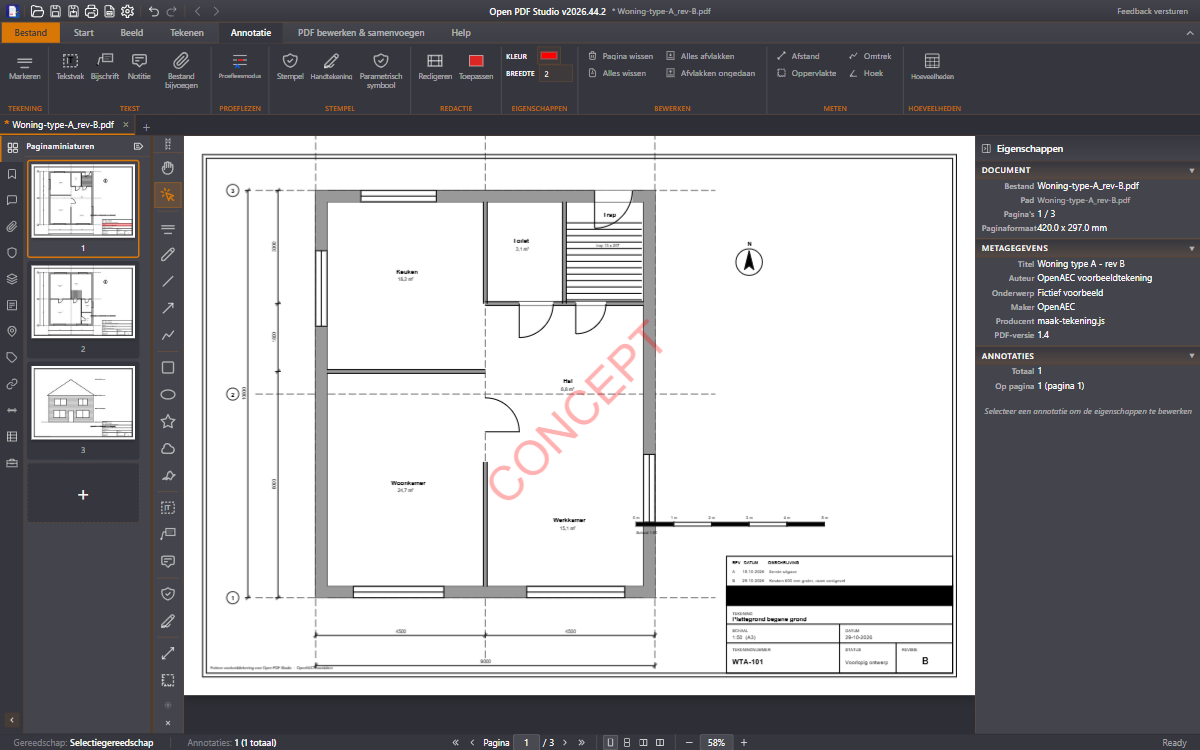Pick the Handtekening signature tool
The width and height of the screenshot is (1200, 750).
click(x=331, y=68)
